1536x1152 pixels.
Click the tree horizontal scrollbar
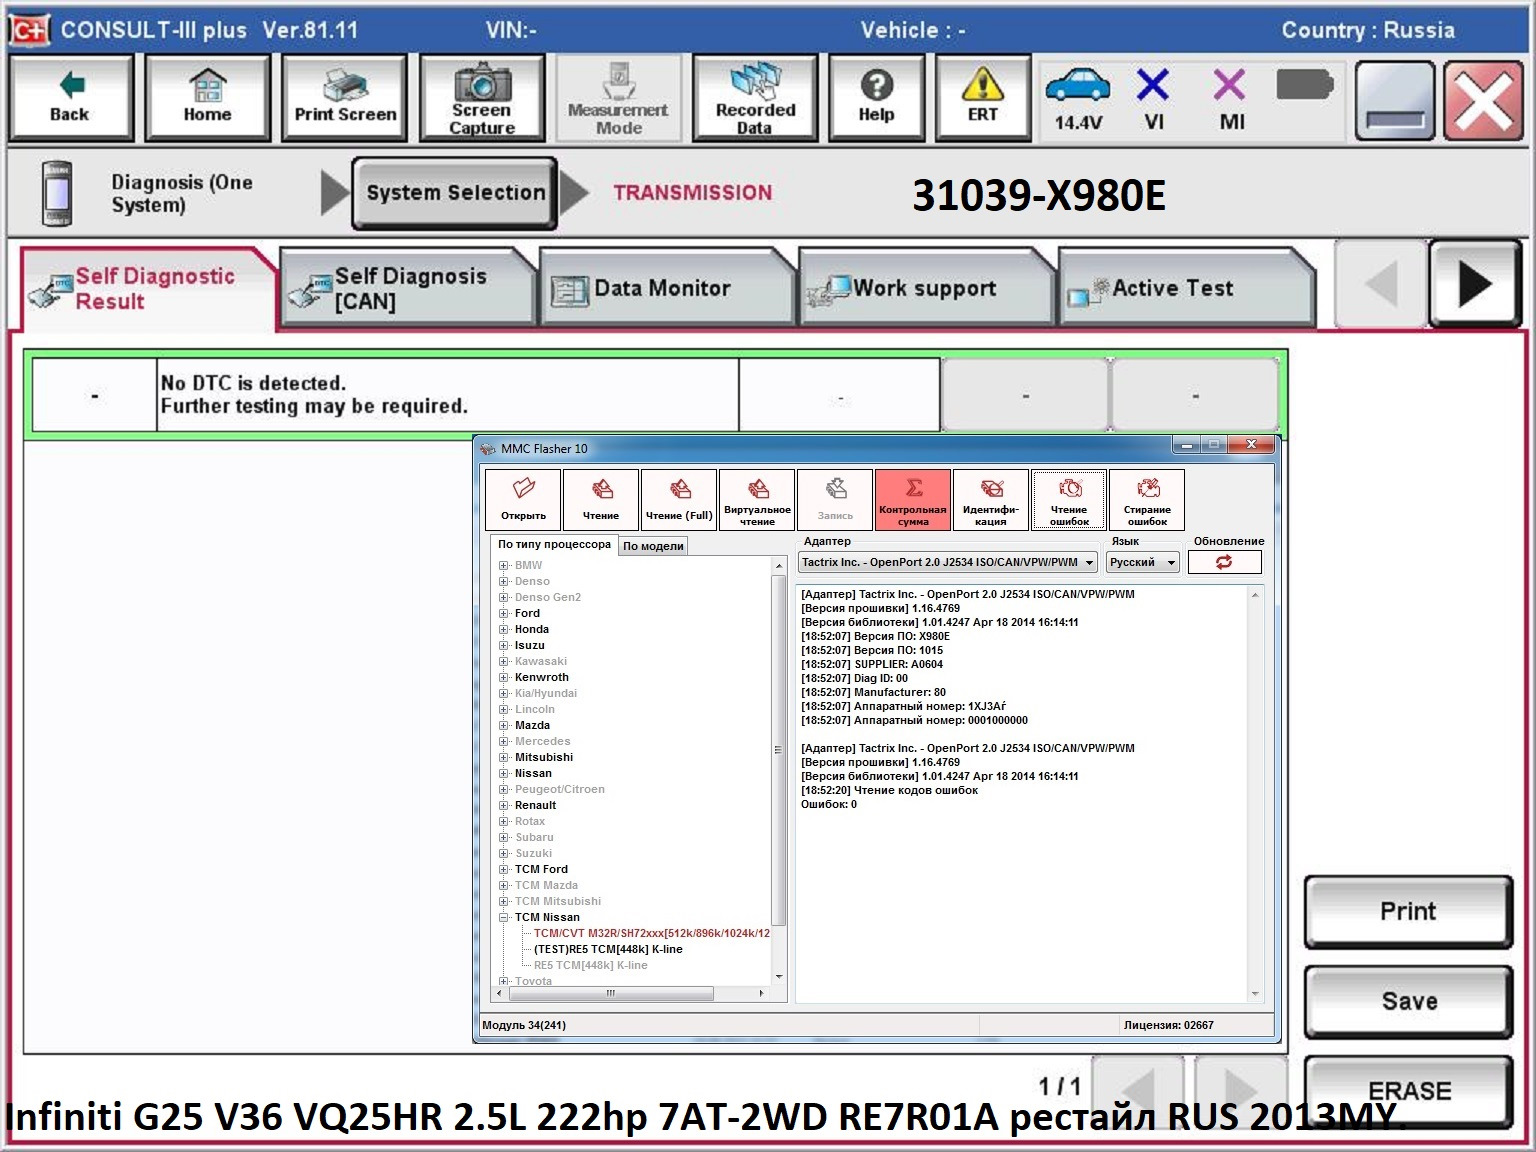[610, 993]
